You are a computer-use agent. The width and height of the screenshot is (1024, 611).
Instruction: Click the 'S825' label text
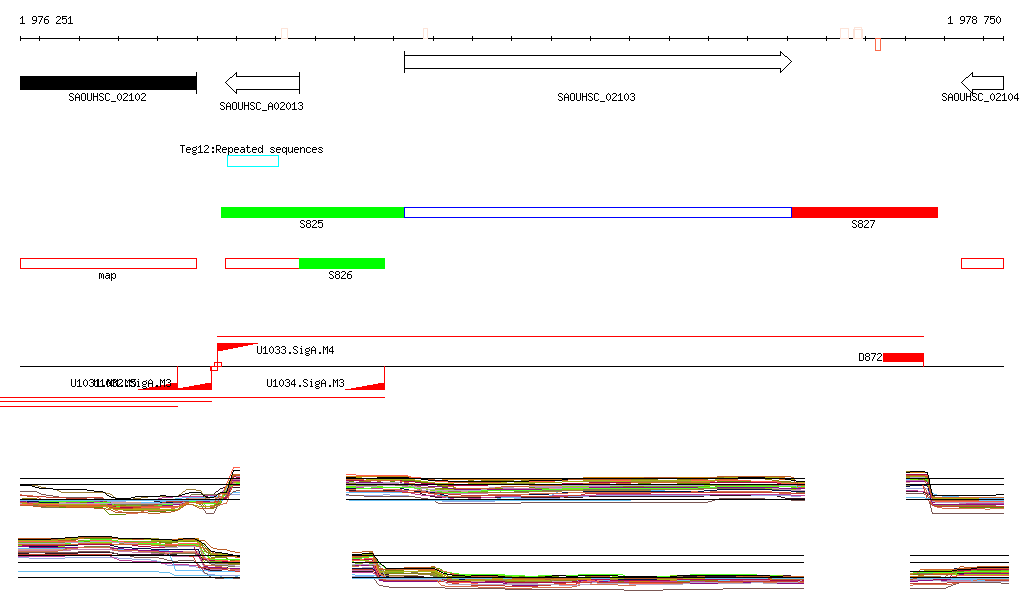pyautogui.click(x=312, y=225)
